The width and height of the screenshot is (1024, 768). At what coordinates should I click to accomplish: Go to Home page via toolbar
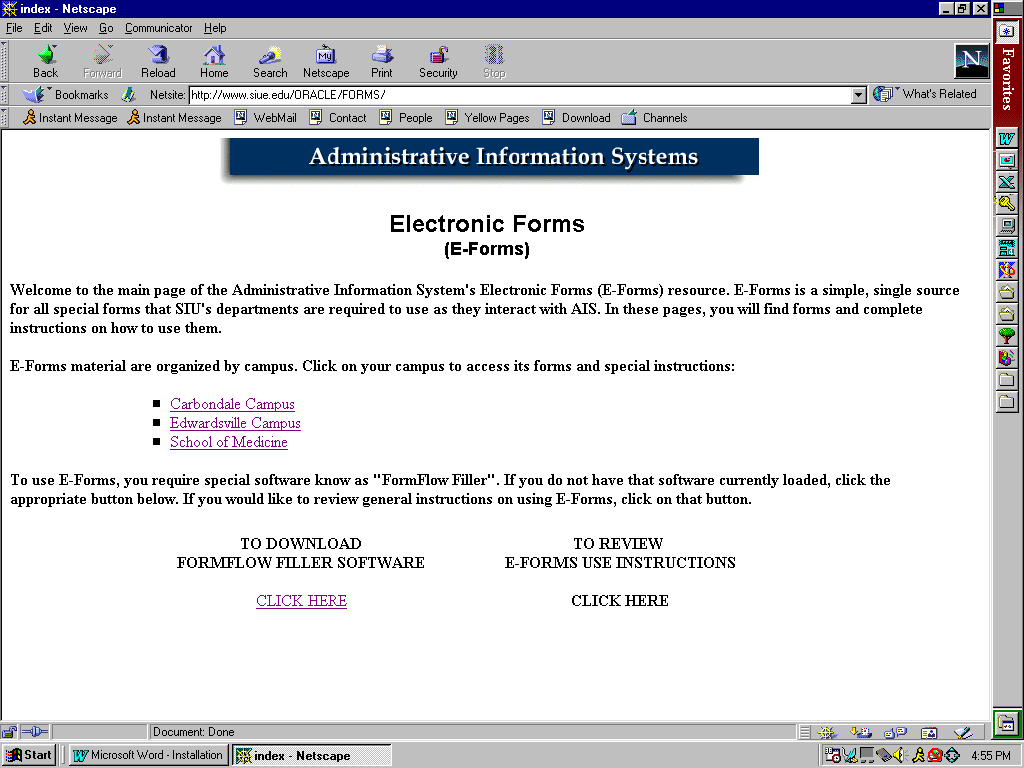point(214,61)
